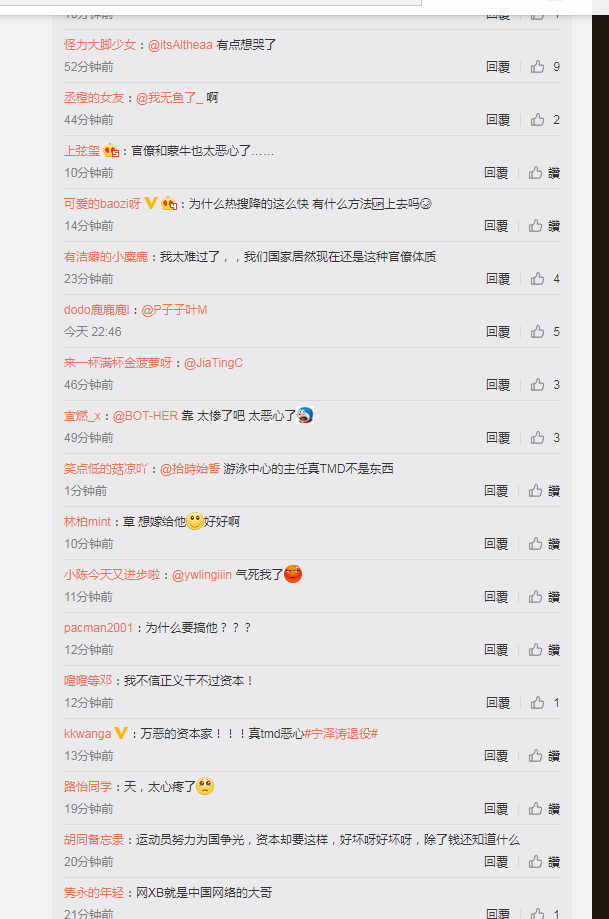Open 笑点低的菇凉吖 user profile
The image size is (609, 919).
[x=106, y=469]
